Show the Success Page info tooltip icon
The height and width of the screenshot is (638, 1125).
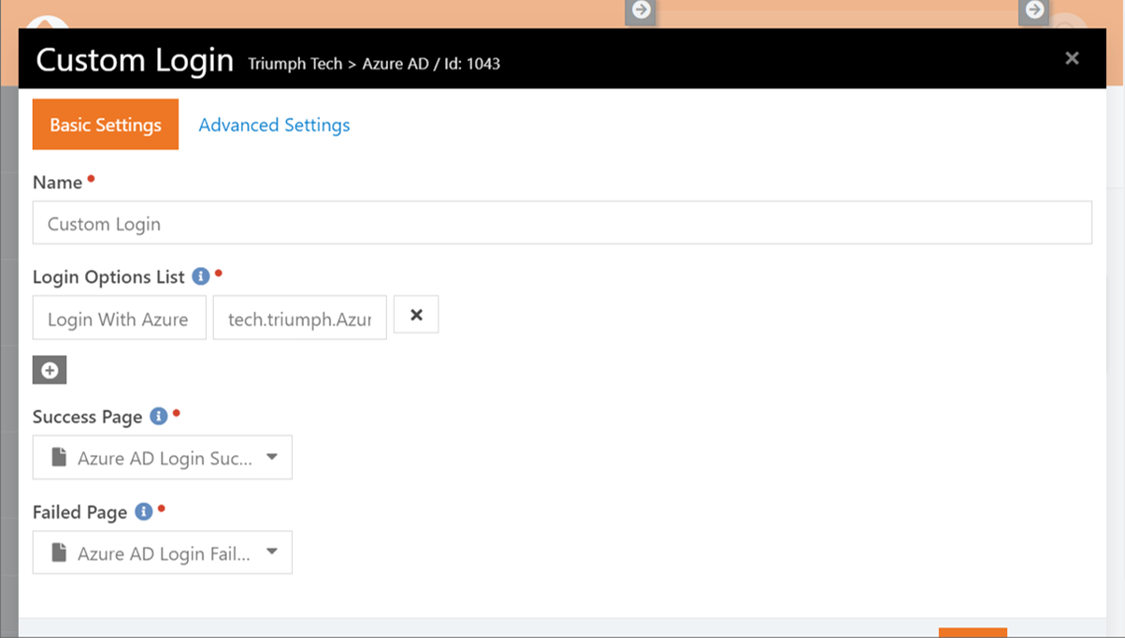(x=159, y=416)
